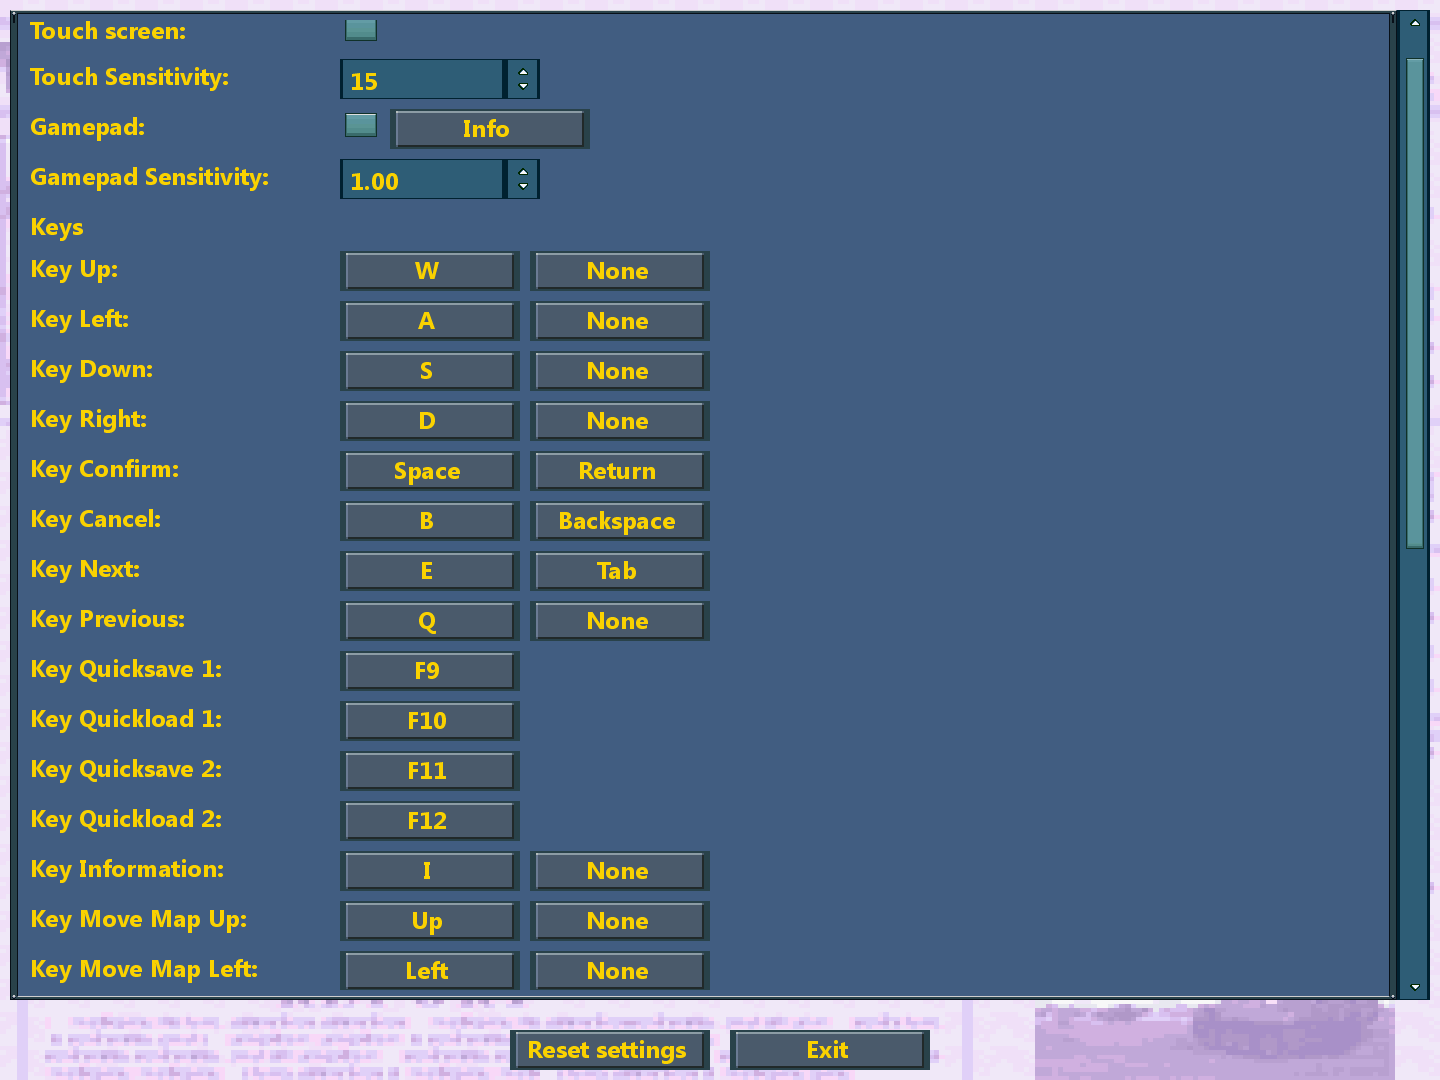Set Key Down secondary None binding

[620, 371]
